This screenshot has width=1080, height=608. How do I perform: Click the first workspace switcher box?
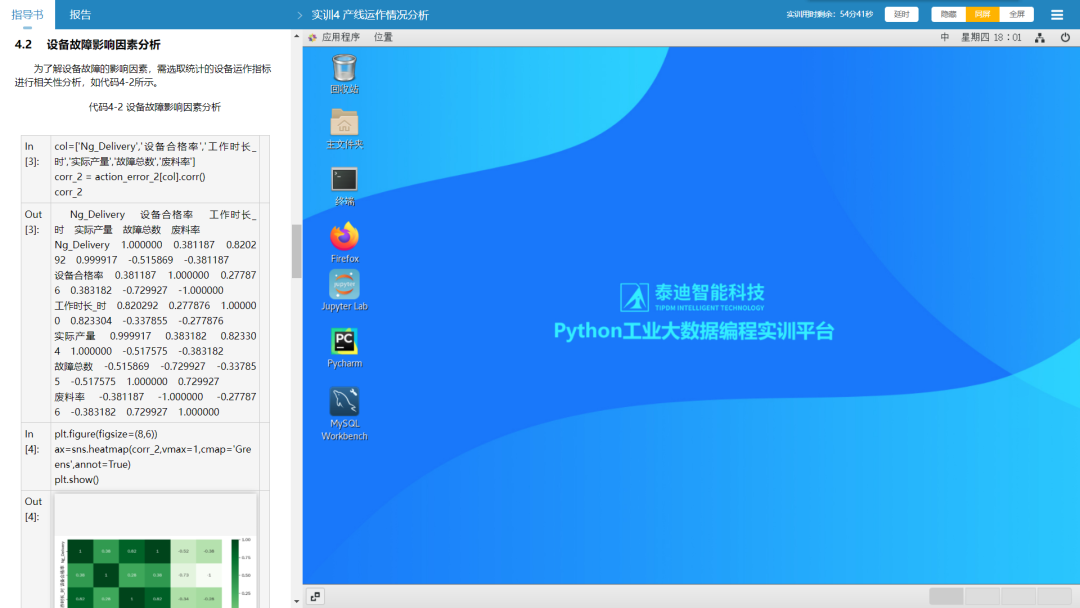[x=946, y=596]
